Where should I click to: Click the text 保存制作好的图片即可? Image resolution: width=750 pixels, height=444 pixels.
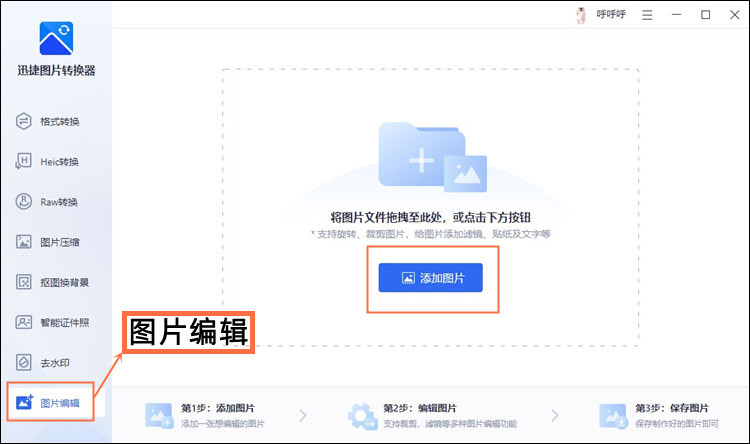[x=677, y=424]
